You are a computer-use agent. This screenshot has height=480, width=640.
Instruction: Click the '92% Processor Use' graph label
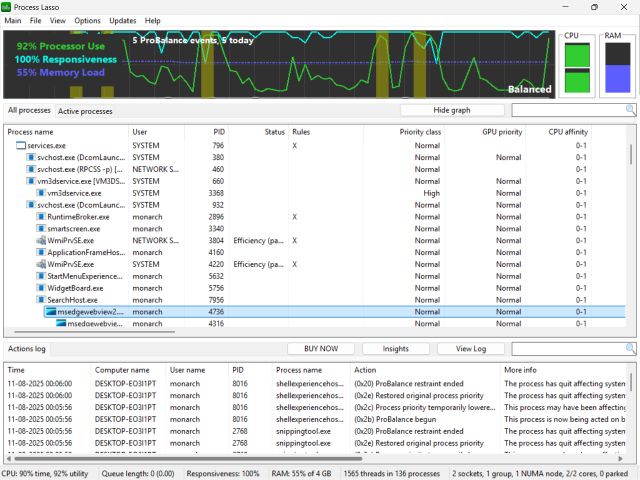[61, 46]
